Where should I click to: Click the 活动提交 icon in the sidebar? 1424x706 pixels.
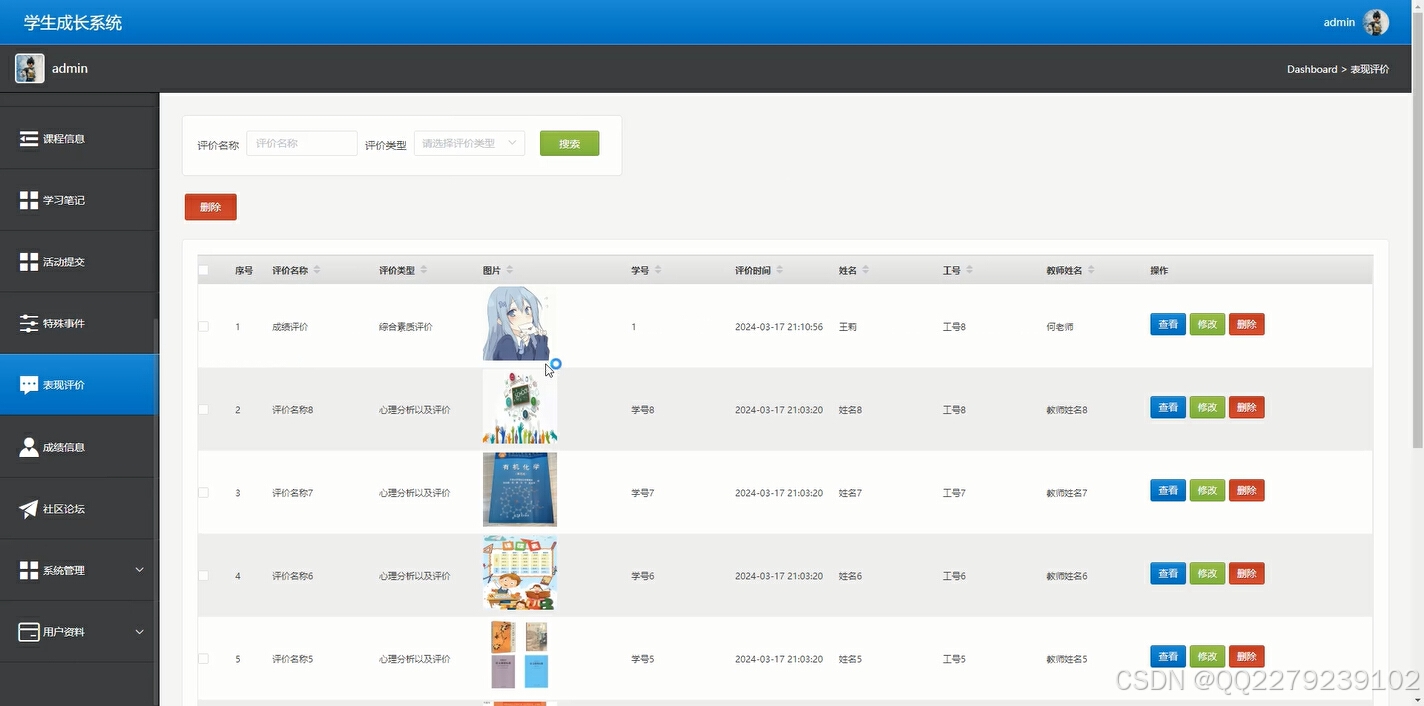[x=28, y=261]
